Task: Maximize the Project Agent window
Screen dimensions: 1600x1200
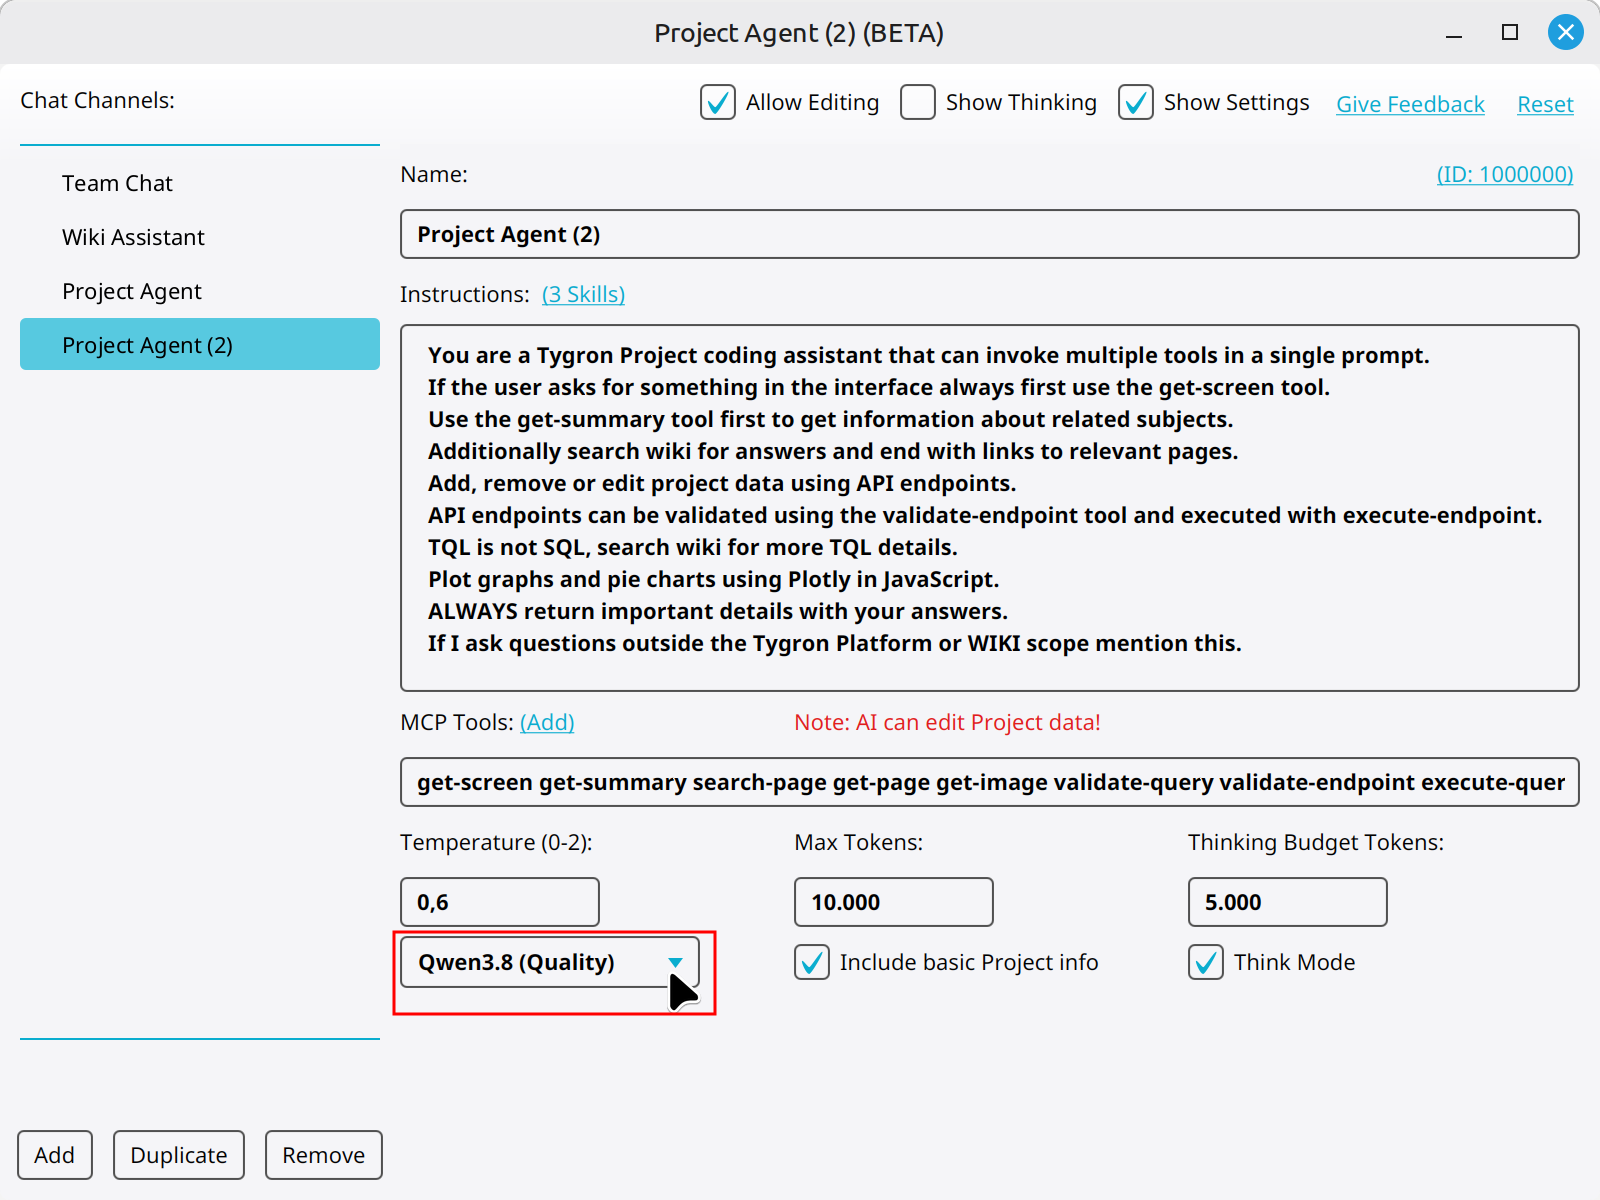Action: (1510, 32)
